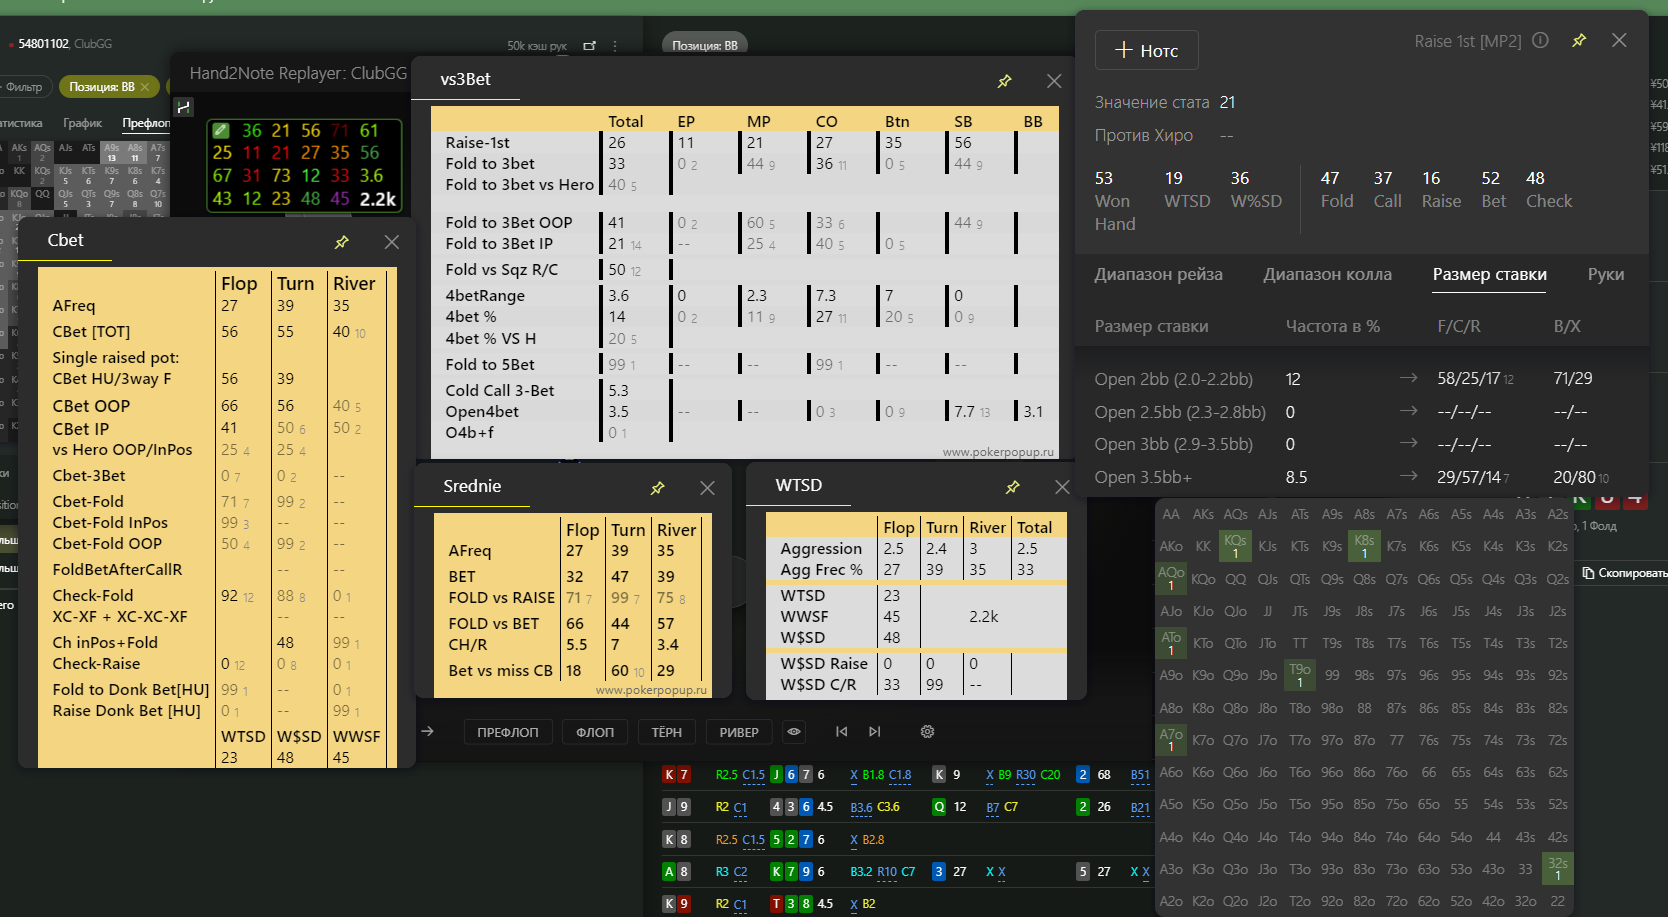This screenshot has width=1668, height=917.
Task: Close the WTSD popup
Action: coord(1062,487)
